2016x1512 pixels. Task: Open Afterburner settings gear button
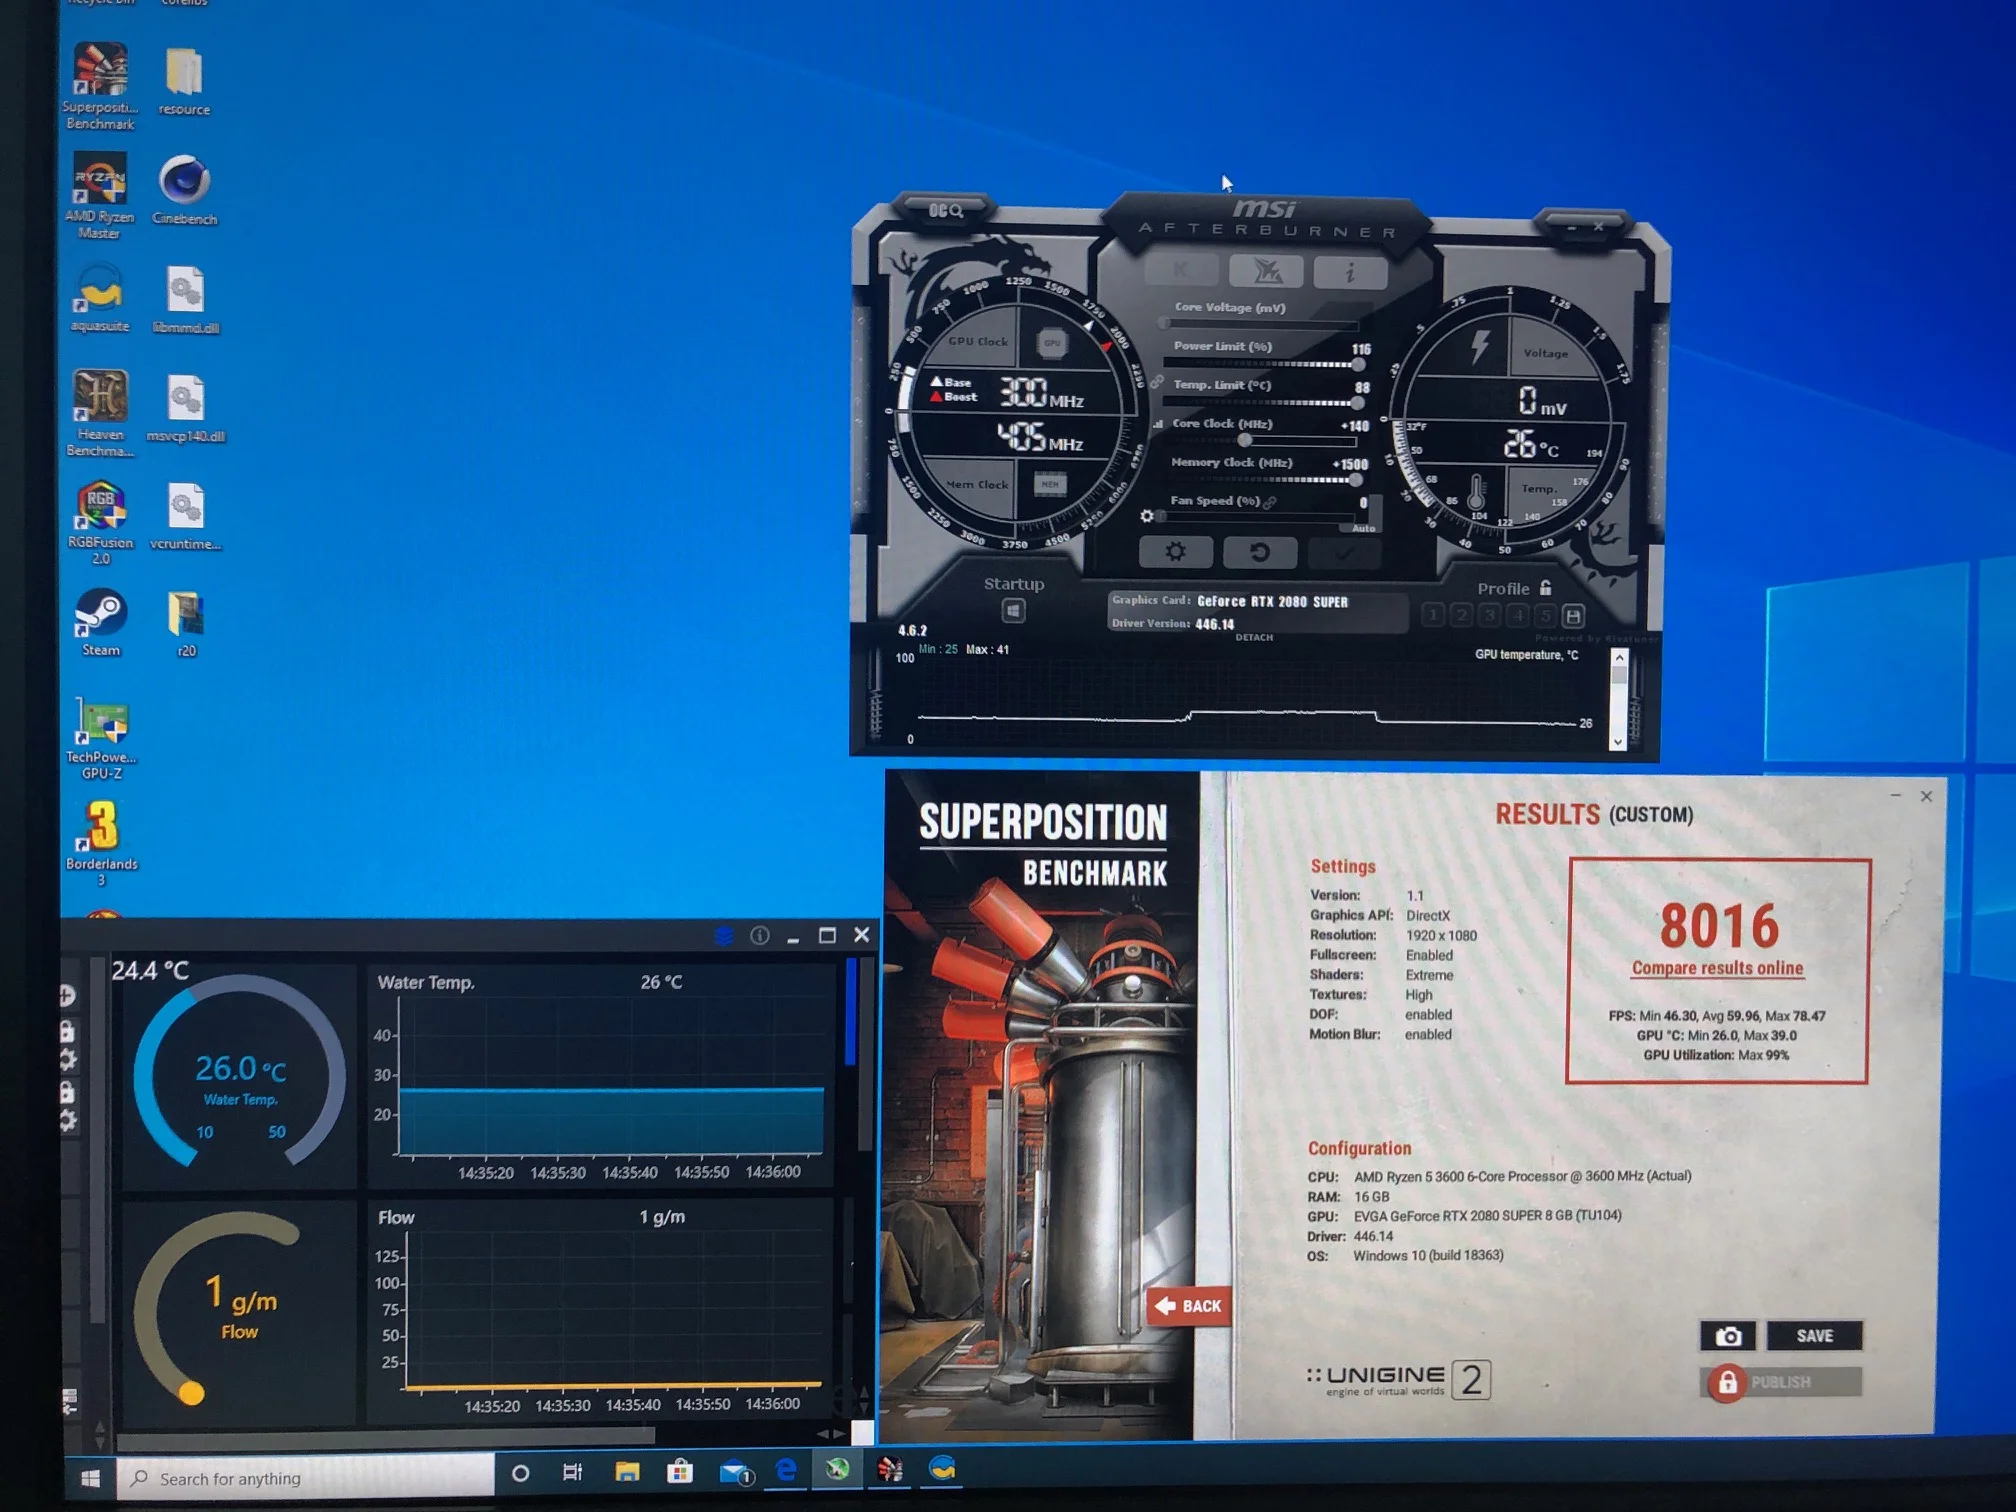pos(1175,552)
